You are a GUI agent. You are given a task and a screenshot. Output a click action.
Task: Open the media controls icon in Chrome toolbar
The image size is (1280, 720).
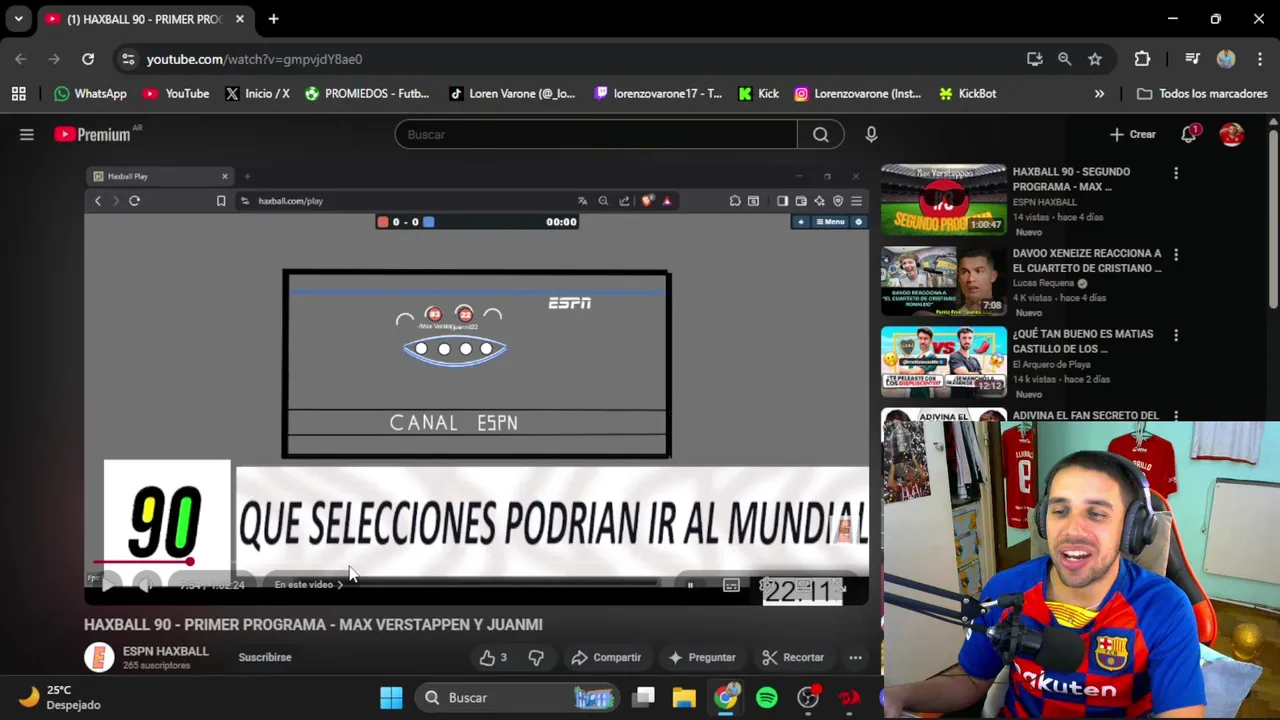(x=1192, y=59)
